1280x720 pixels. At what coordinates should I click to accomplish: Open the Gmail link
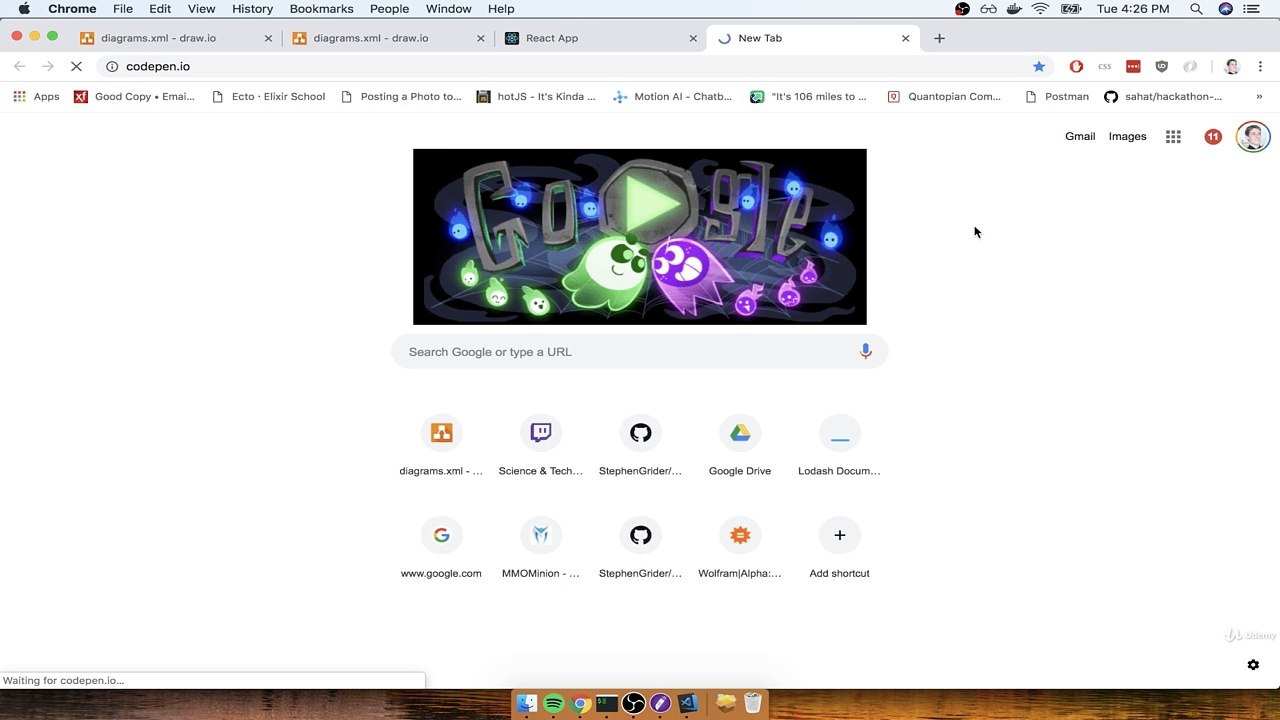pyautogui.click(x=1080, y=137)
